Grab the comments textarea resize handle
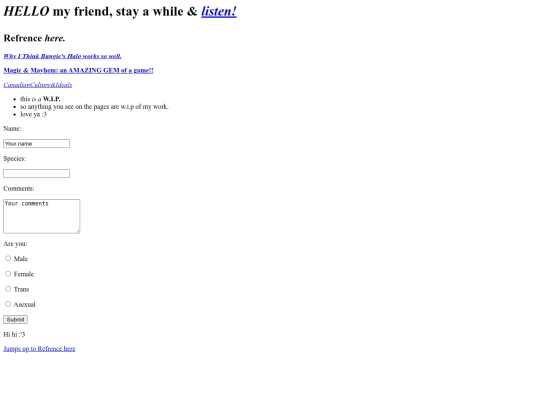 (78, 231)
